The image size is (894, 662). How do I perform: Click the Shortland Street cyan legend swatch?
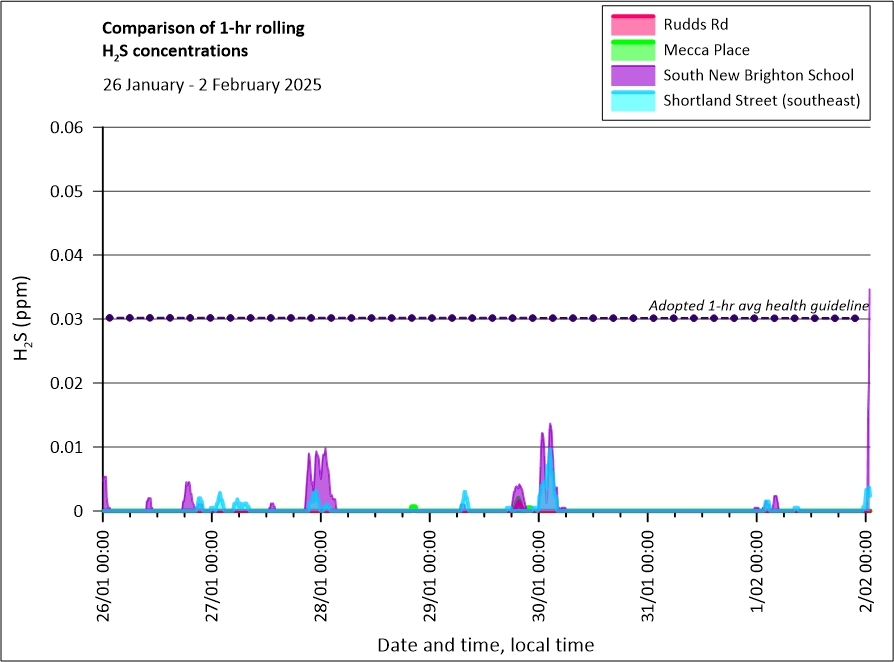click(x=629, y=100)
